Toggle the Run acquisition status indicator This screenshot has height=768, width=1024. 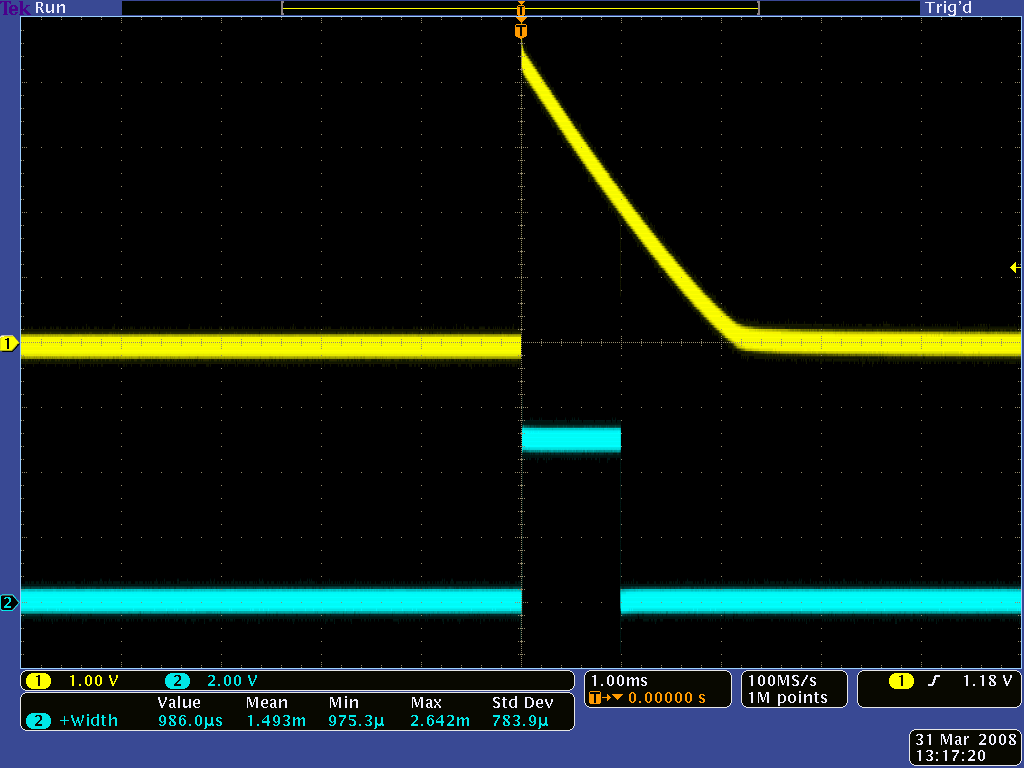click(x=50, y=8)
